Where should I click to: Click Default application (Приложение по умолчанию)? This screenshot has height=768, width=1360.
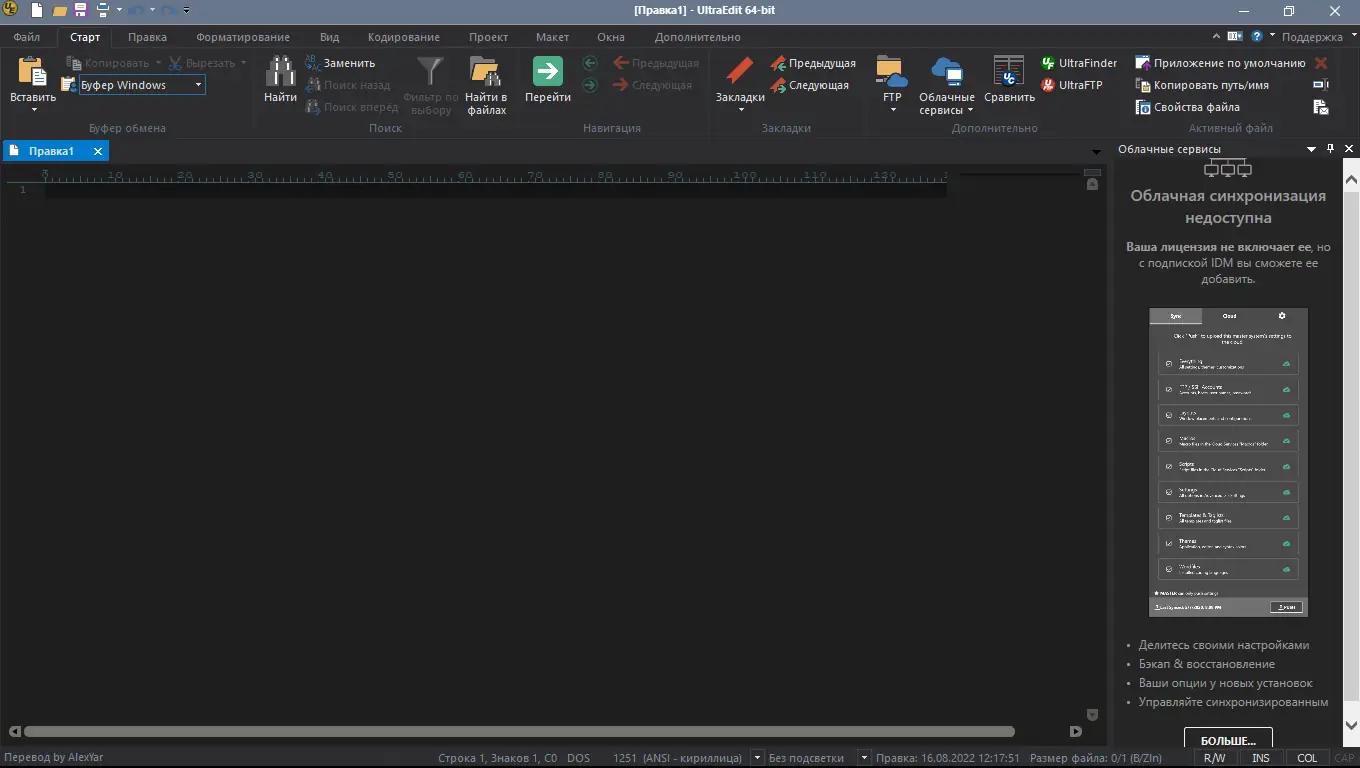coord(1220,63)
